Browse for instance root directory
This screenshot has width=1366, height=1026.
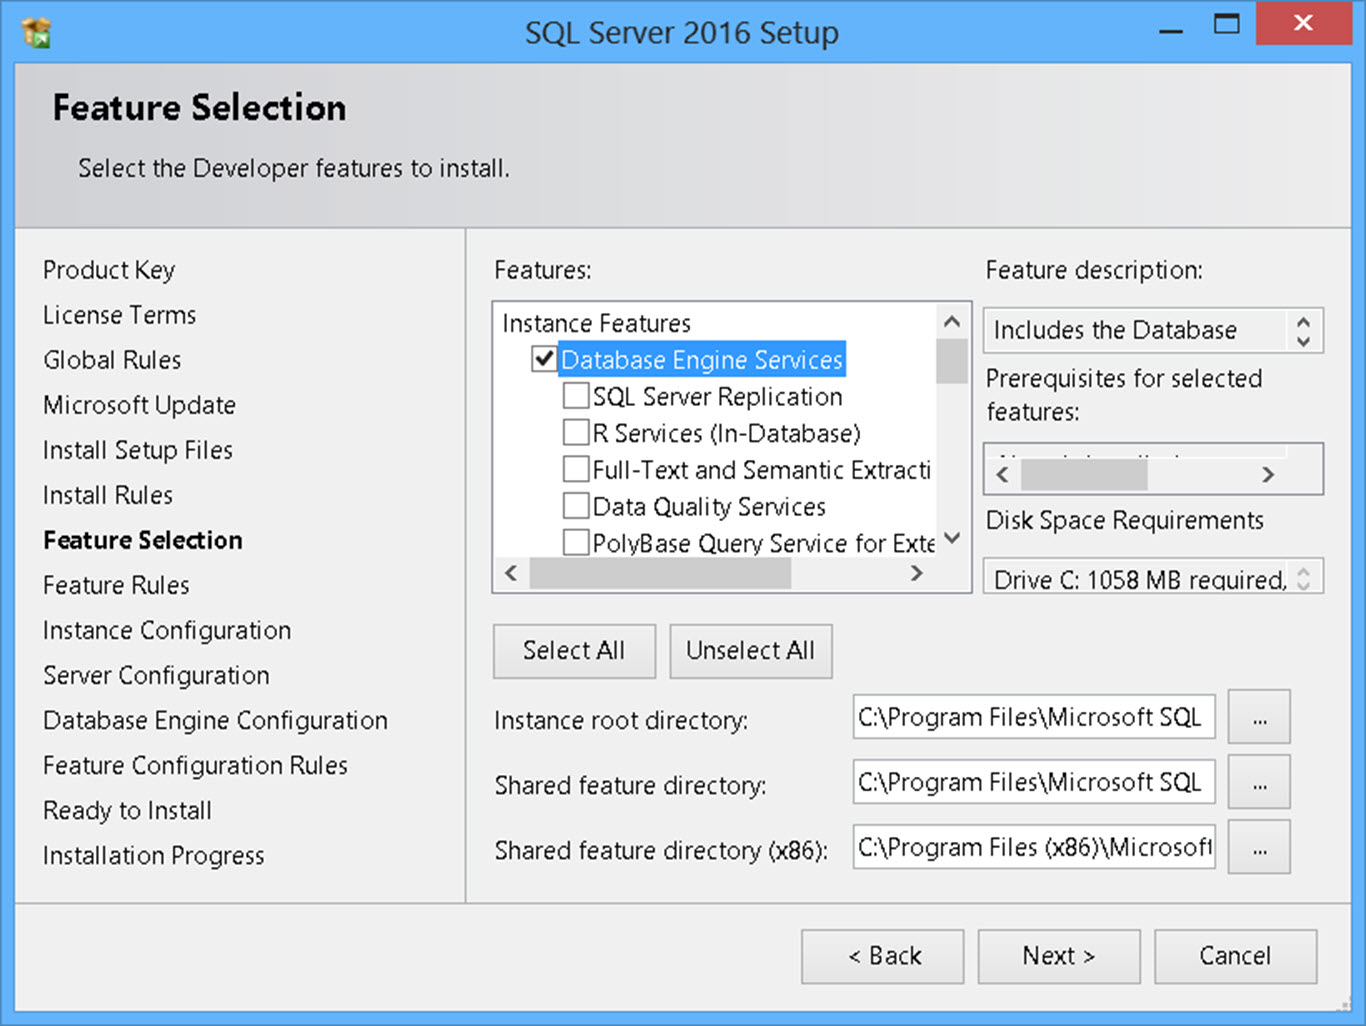[x=1258, y=717]
